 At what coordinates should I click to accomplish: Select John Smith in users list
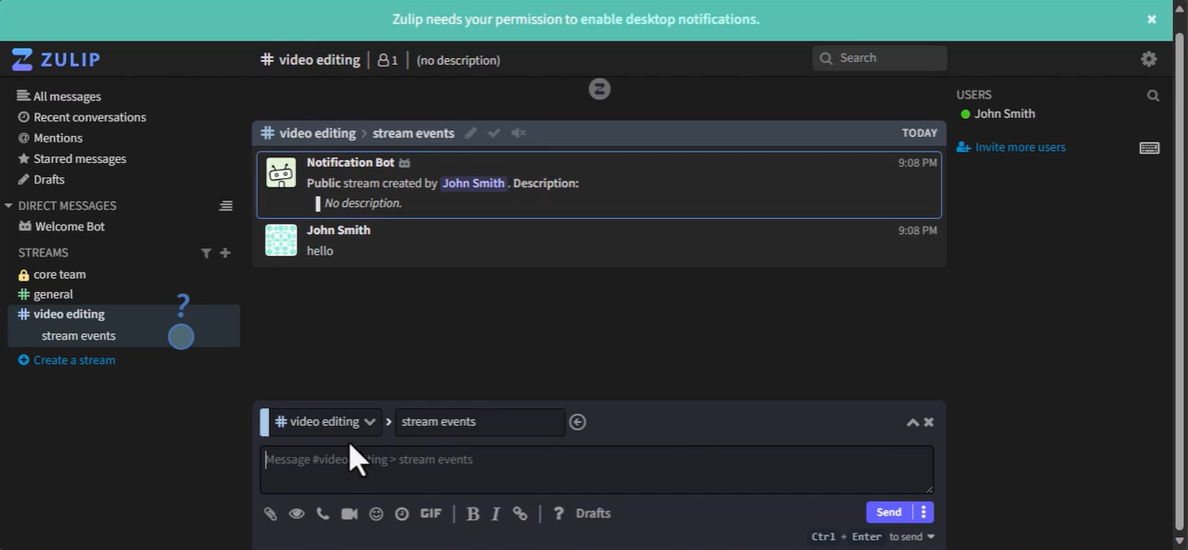(1005, 114)
